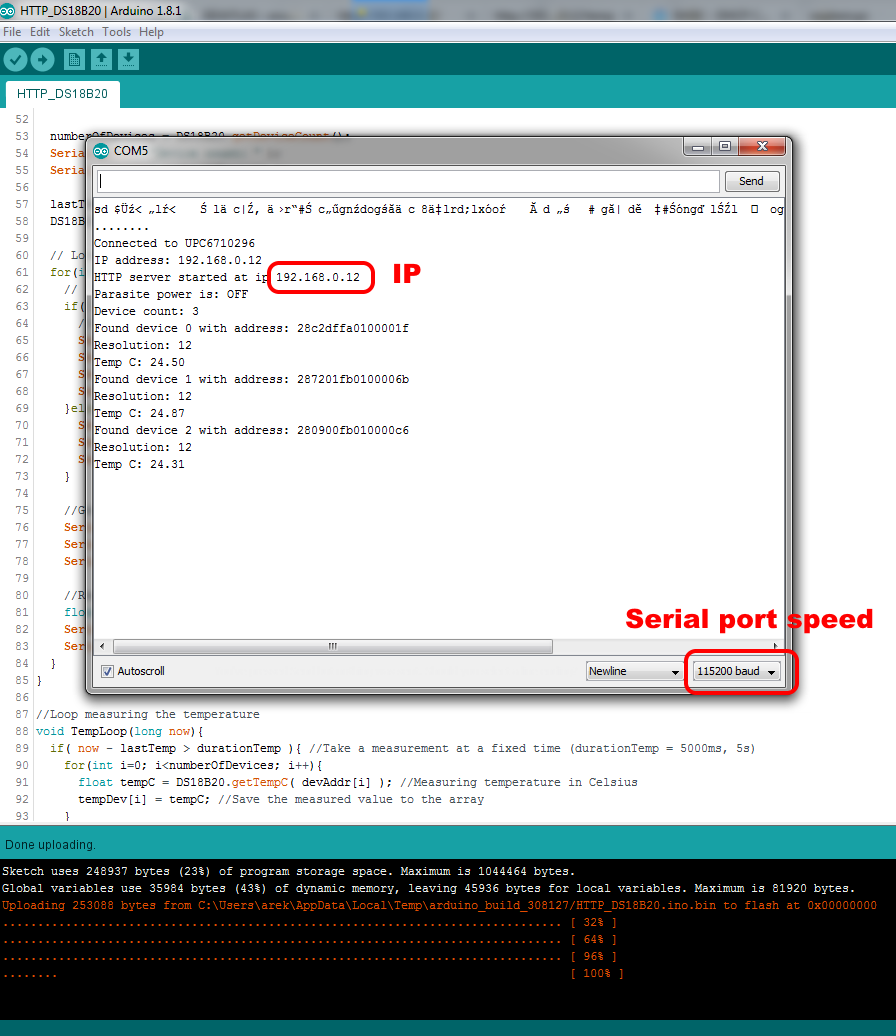Click the 'Device count: 3' line
Screen dimensions: 896x1036
146,311
